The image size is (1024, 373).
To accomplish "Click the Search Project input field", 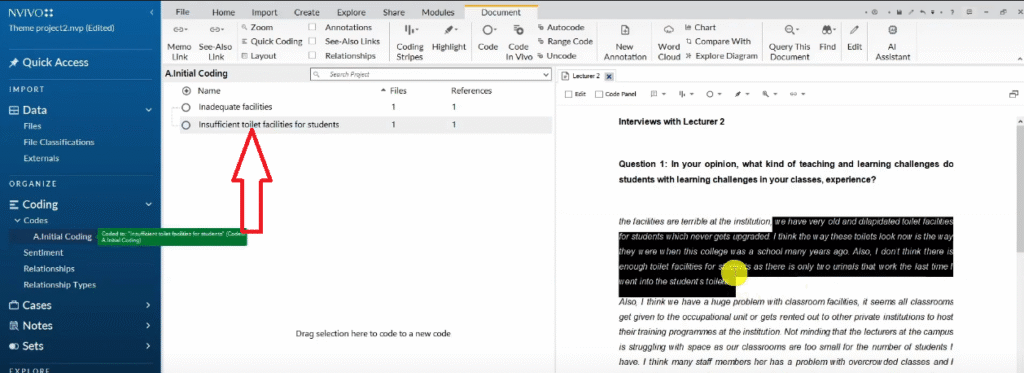I will (431, 75).
